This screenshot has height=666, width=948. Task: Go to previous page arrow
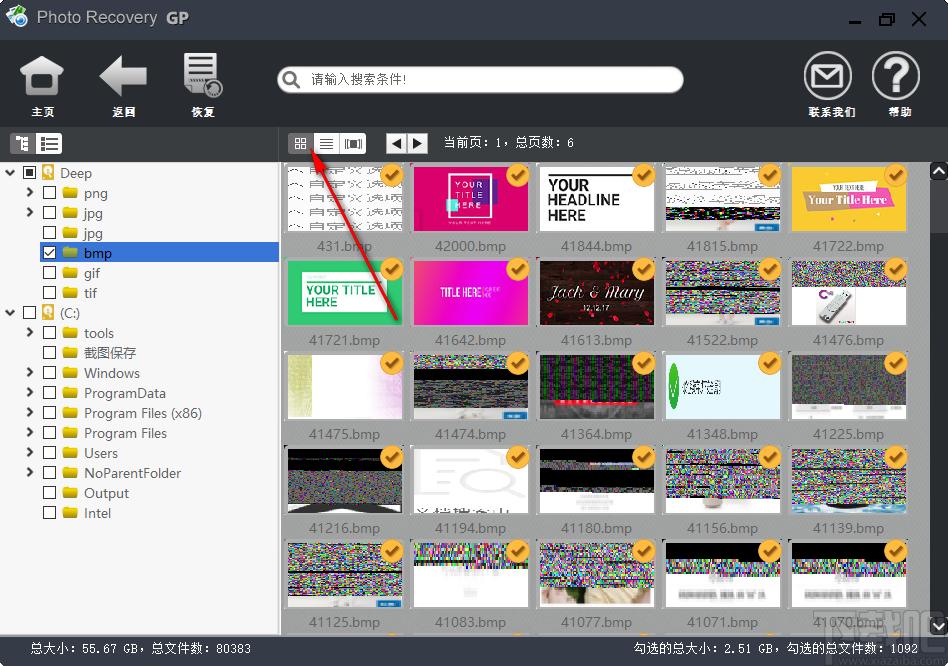tap(396, 144)
